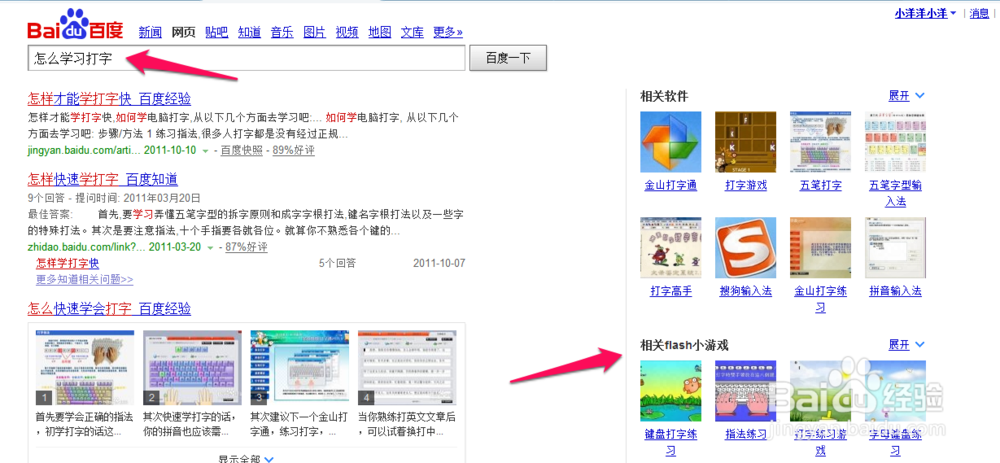Expand the 相关软件 section with 展开
Screen dimensions: 1000x463
(x=906, y=96)
